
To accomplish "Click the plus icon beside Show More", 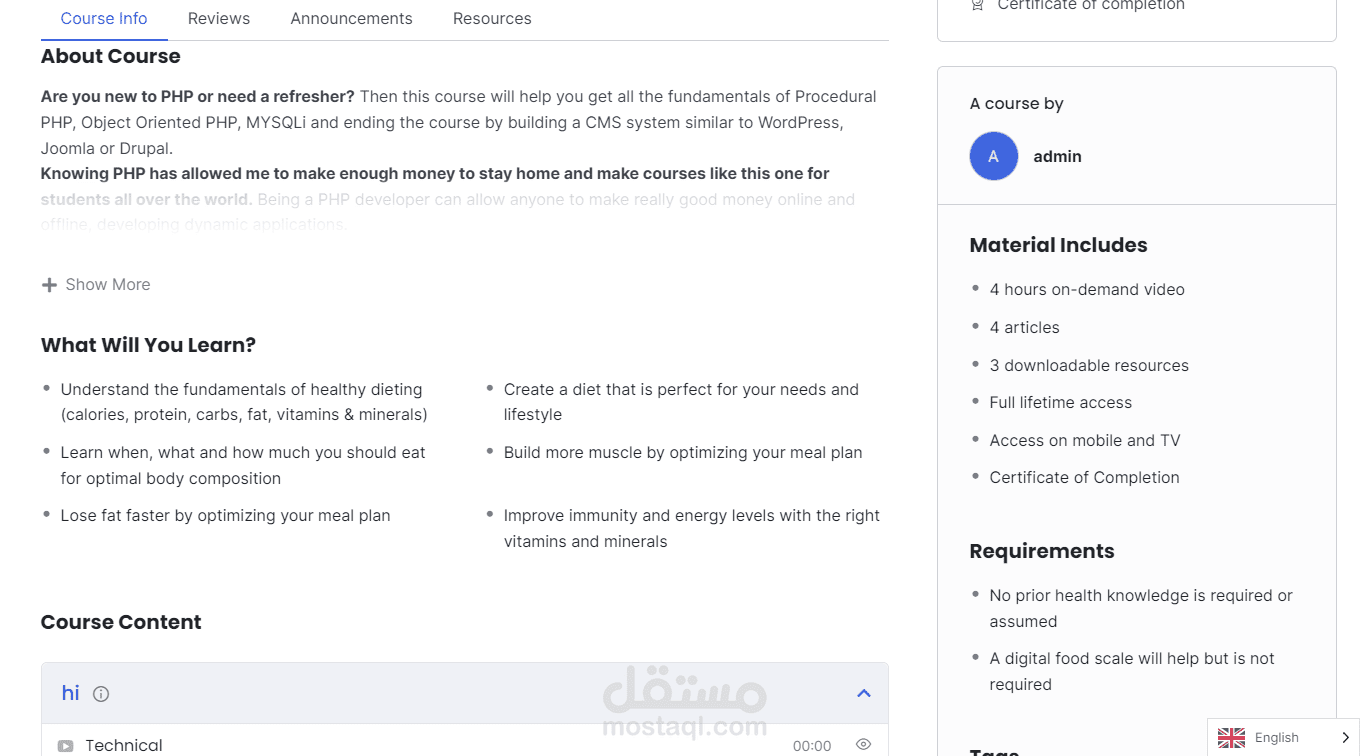I will (x=49, y=285).
